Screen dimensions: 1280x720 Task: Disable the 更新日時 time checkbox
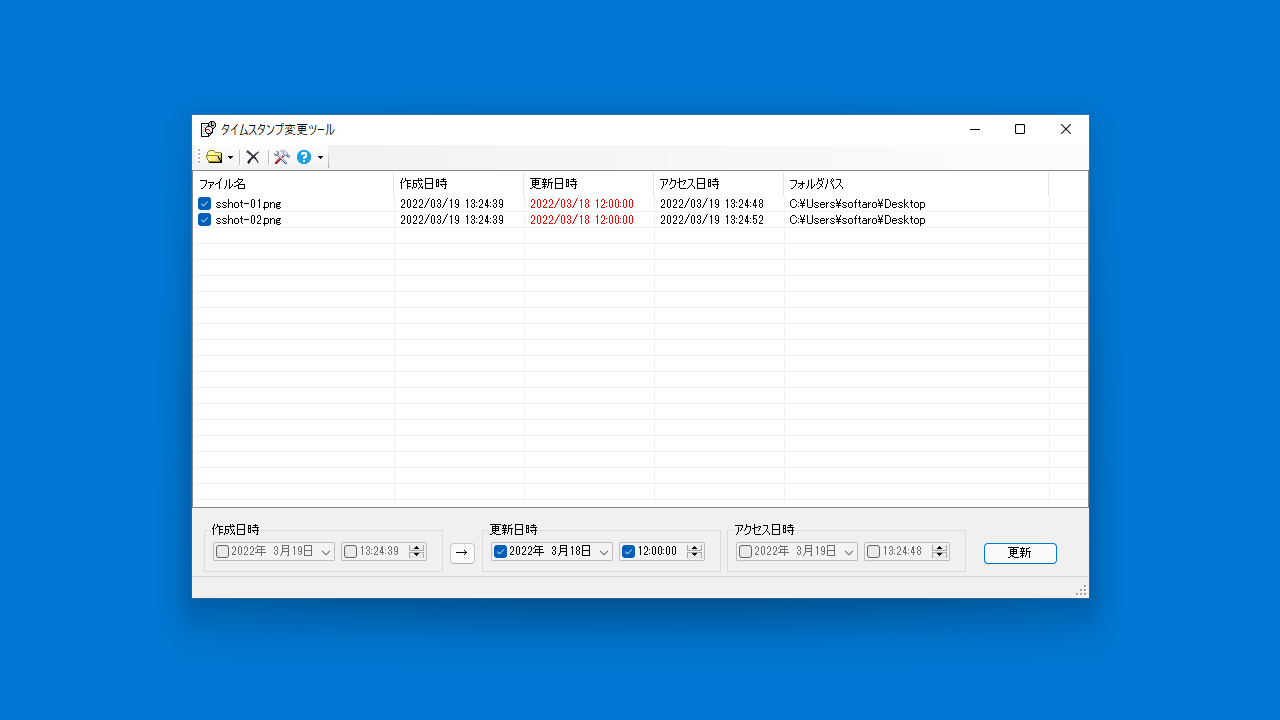click(628, 551)
